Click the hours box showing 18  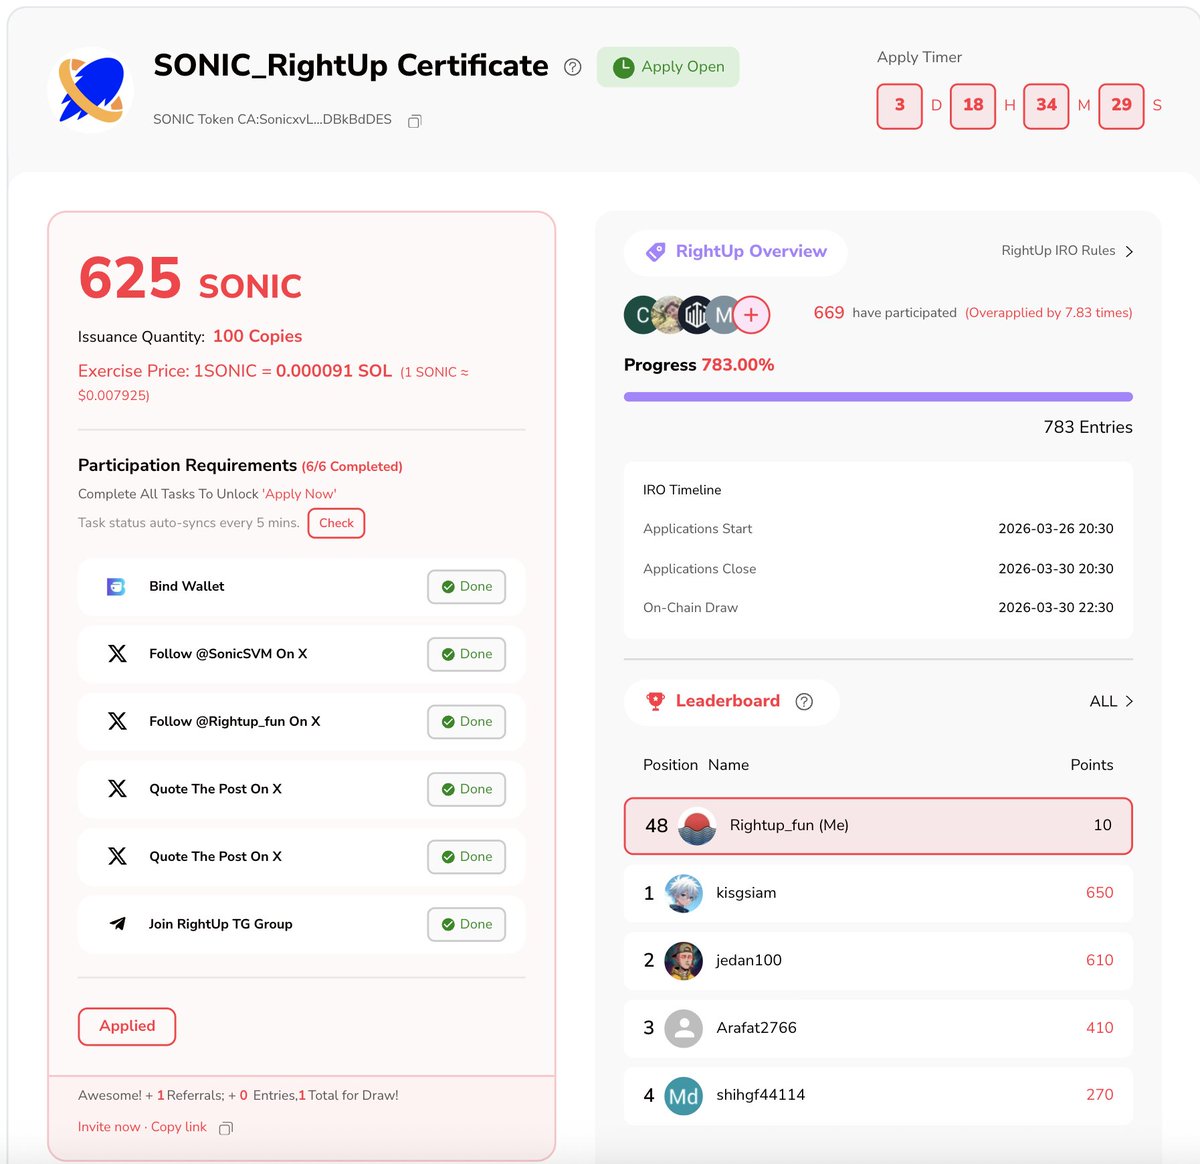(973, 106)
